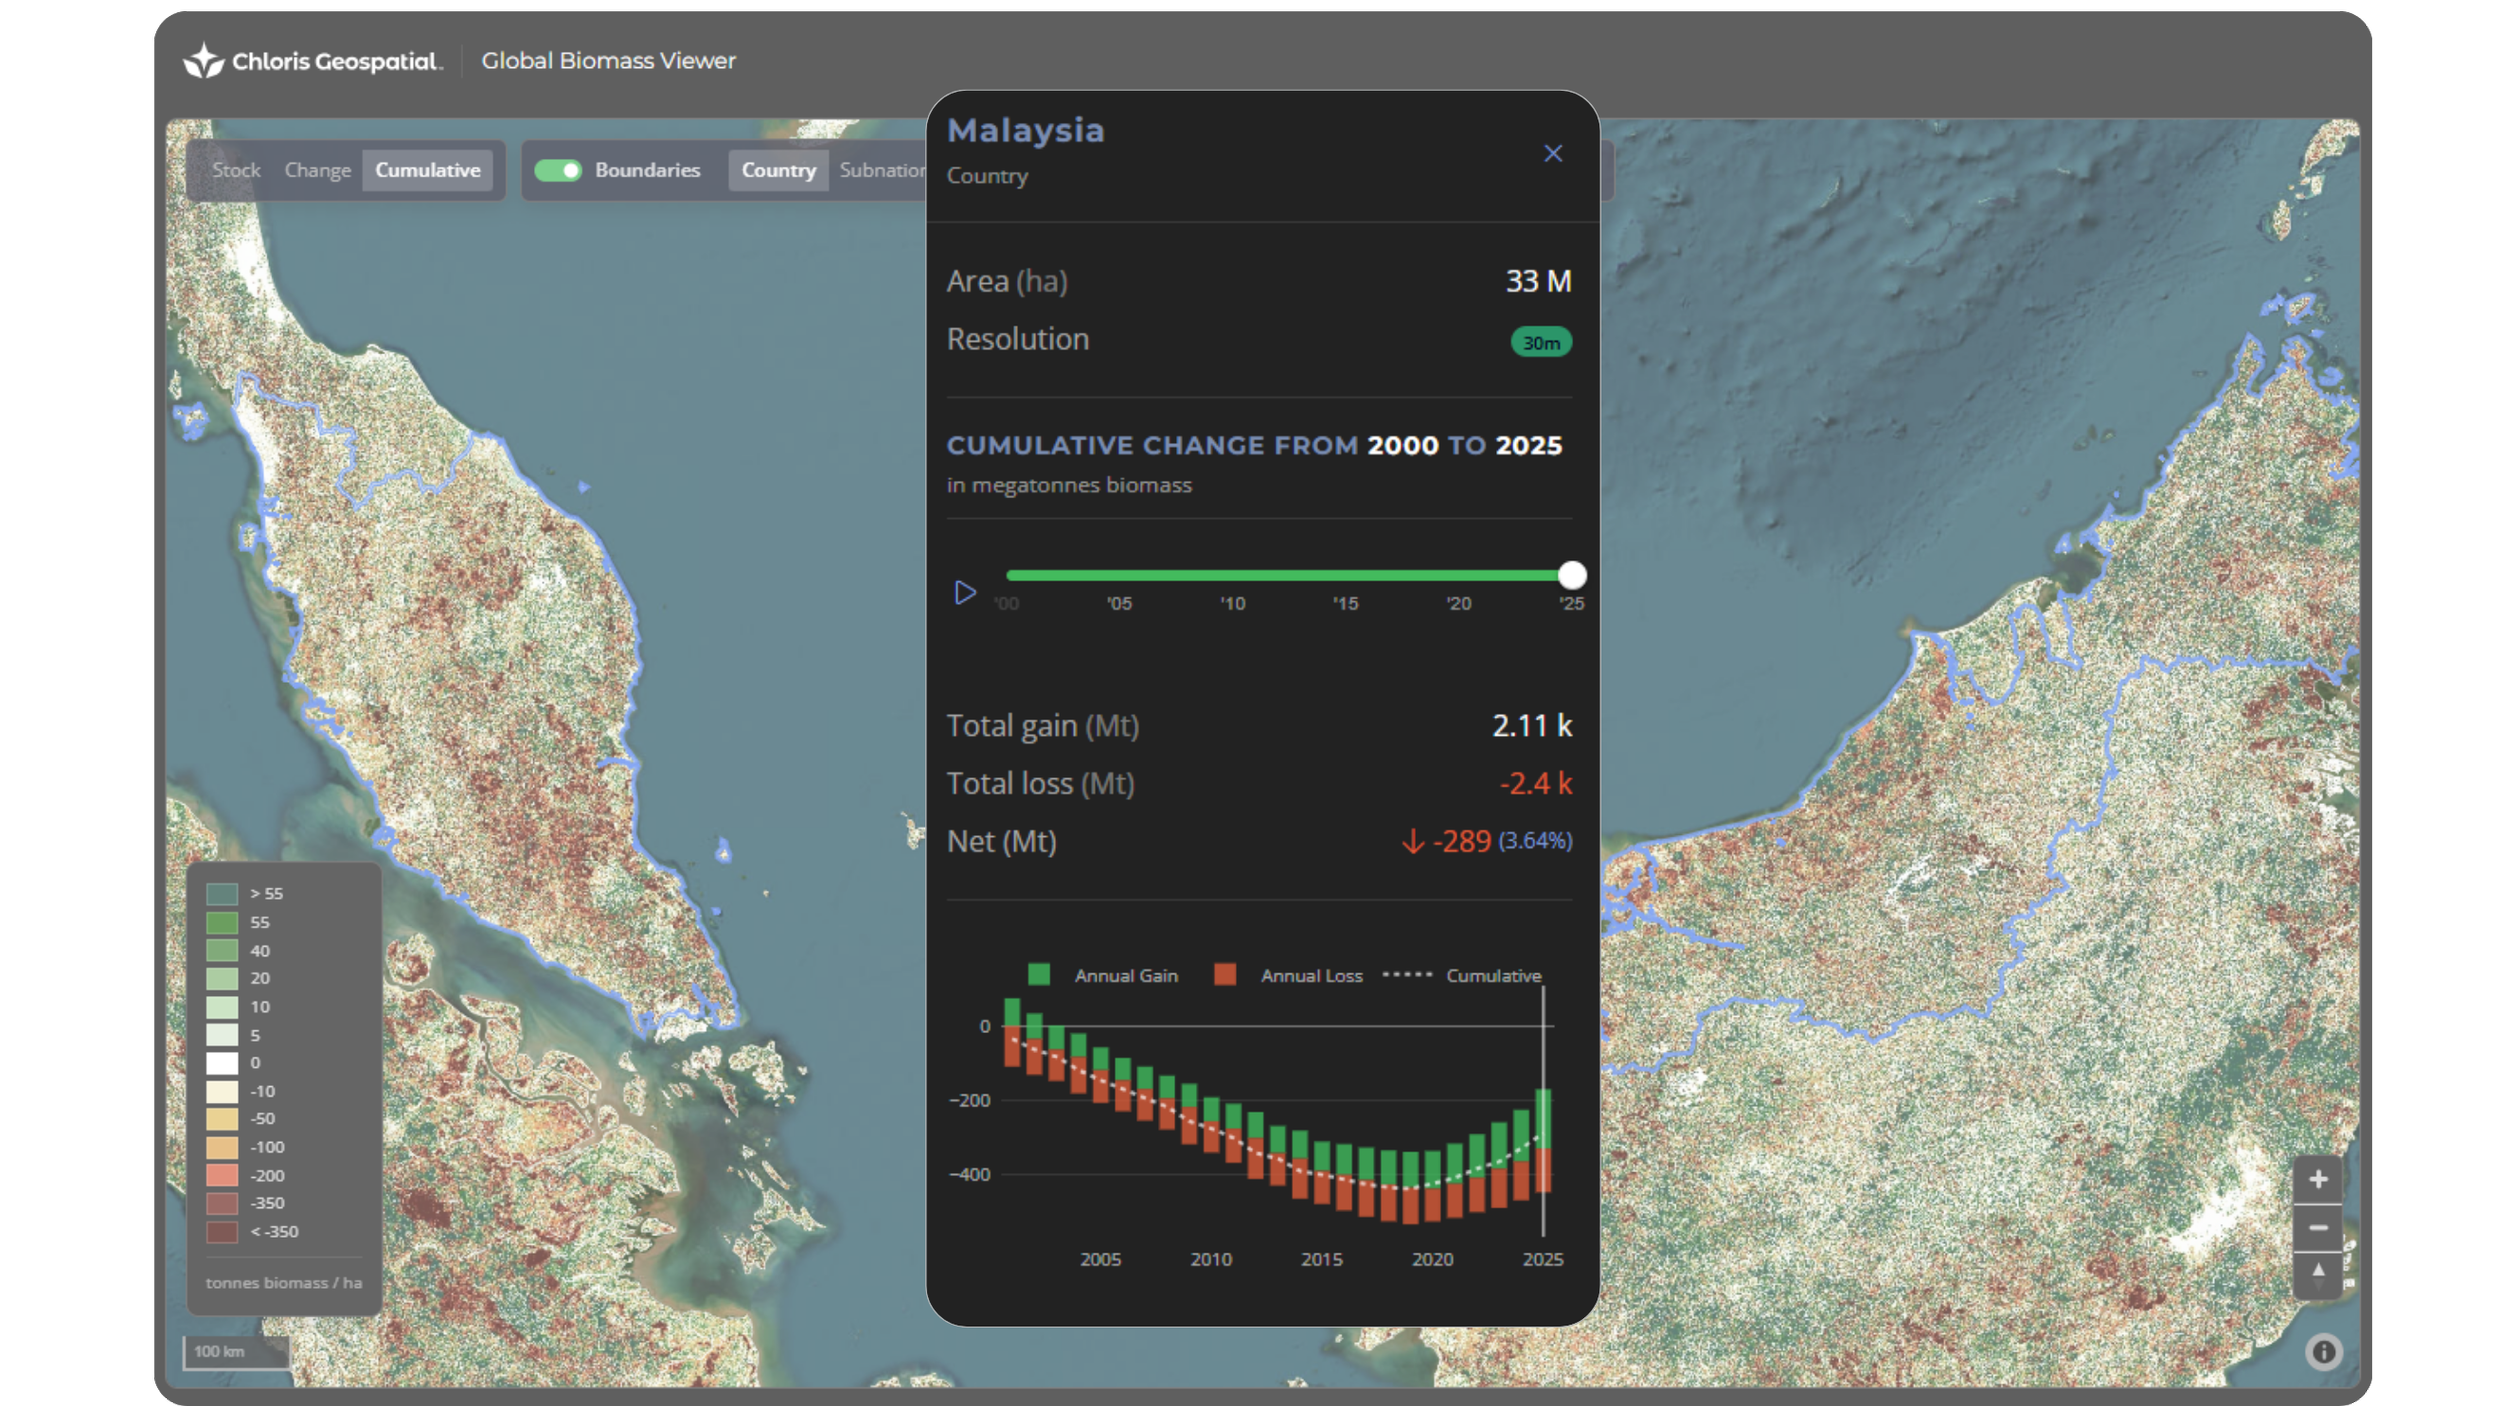
Task: Click the -200 legend color swatch
Action: [222, 1175]
